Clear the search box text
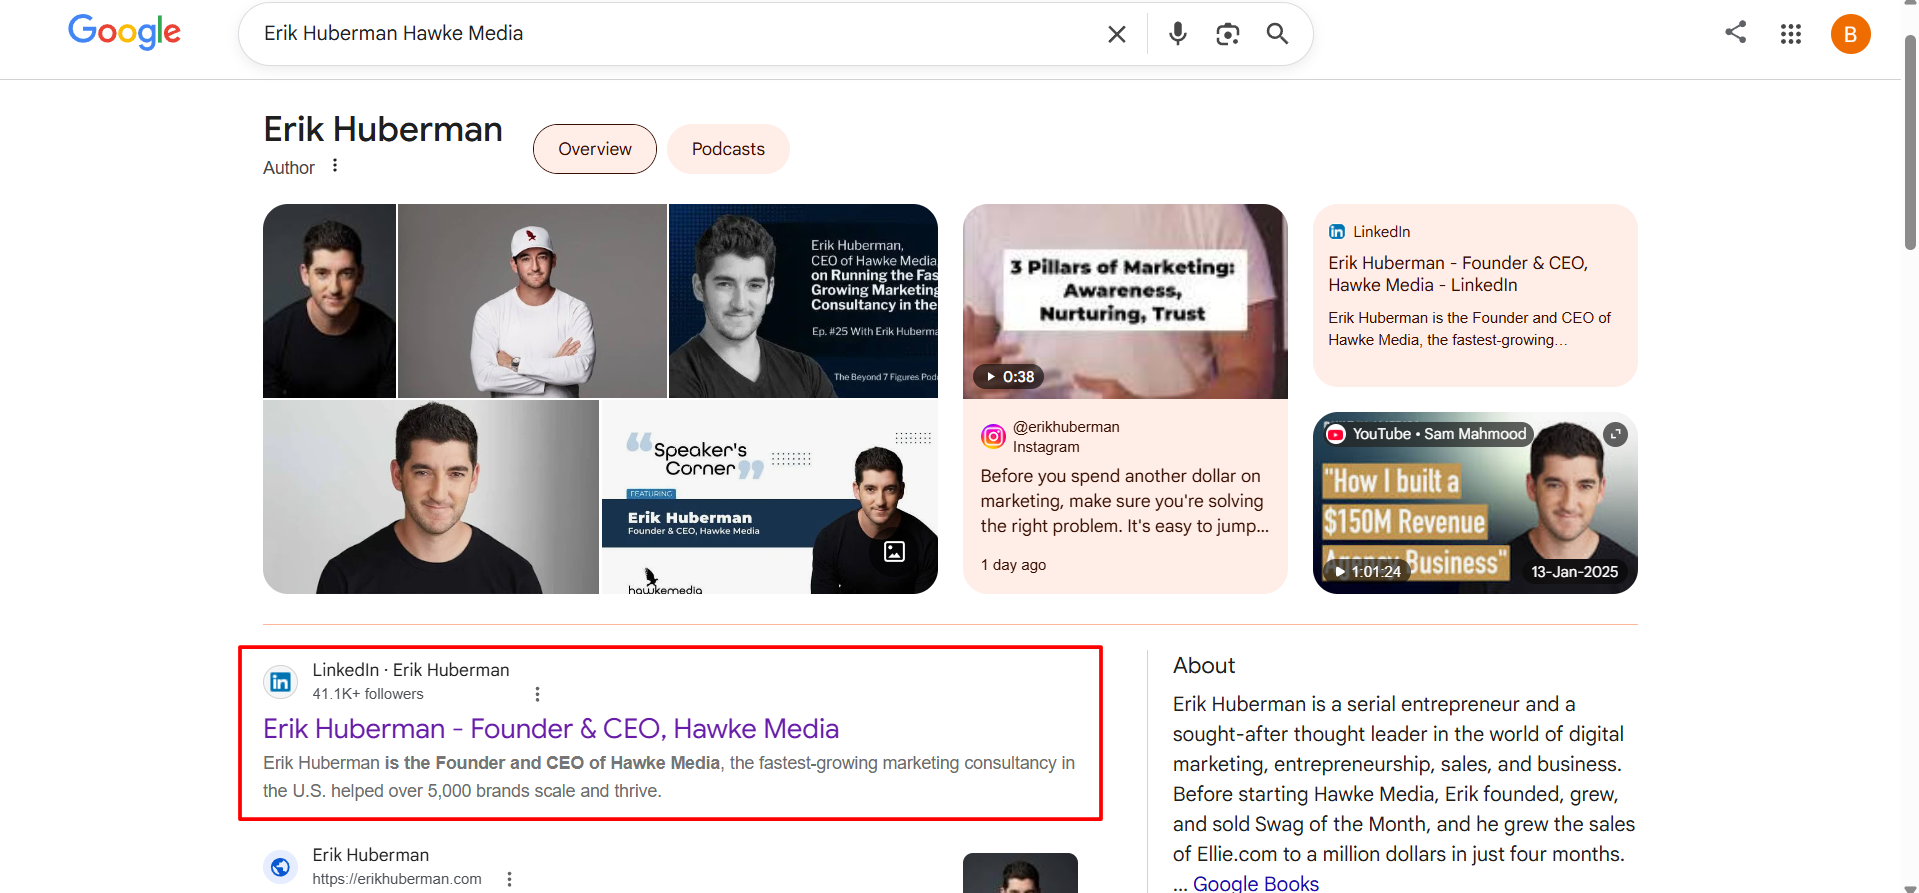This screenshot has height=893, width=1919. [x=1117, y=34]
